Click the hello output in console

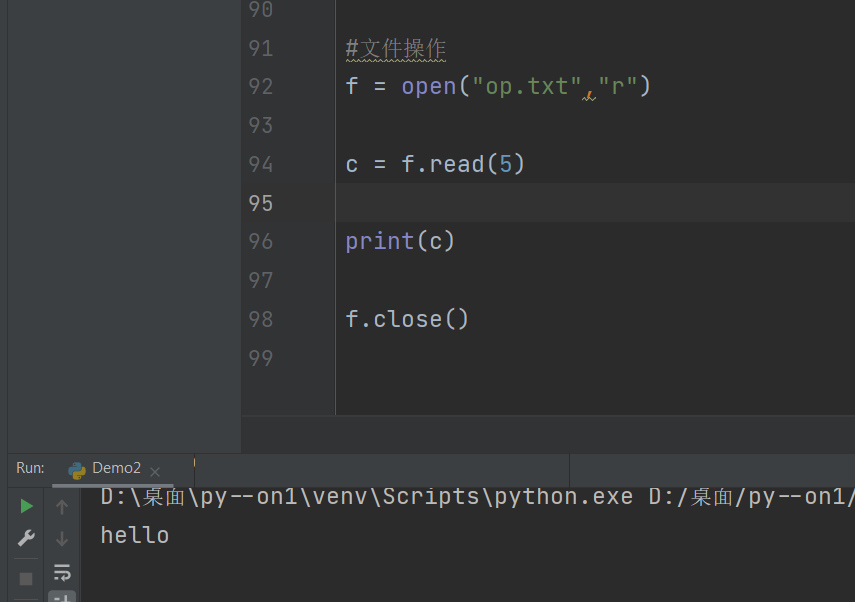135,535
